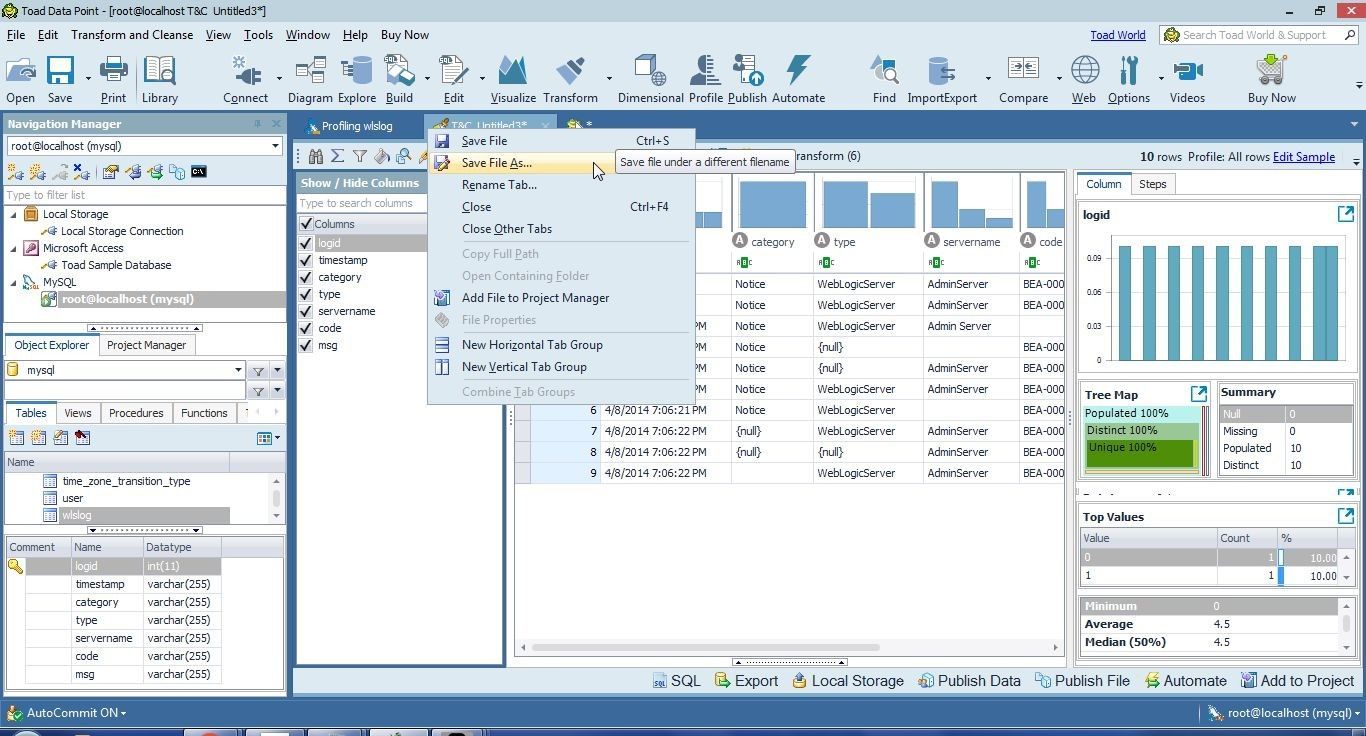Open the Visualize toolbar tool
This screenshot has height=736, width=1366.
coord(513,79)
